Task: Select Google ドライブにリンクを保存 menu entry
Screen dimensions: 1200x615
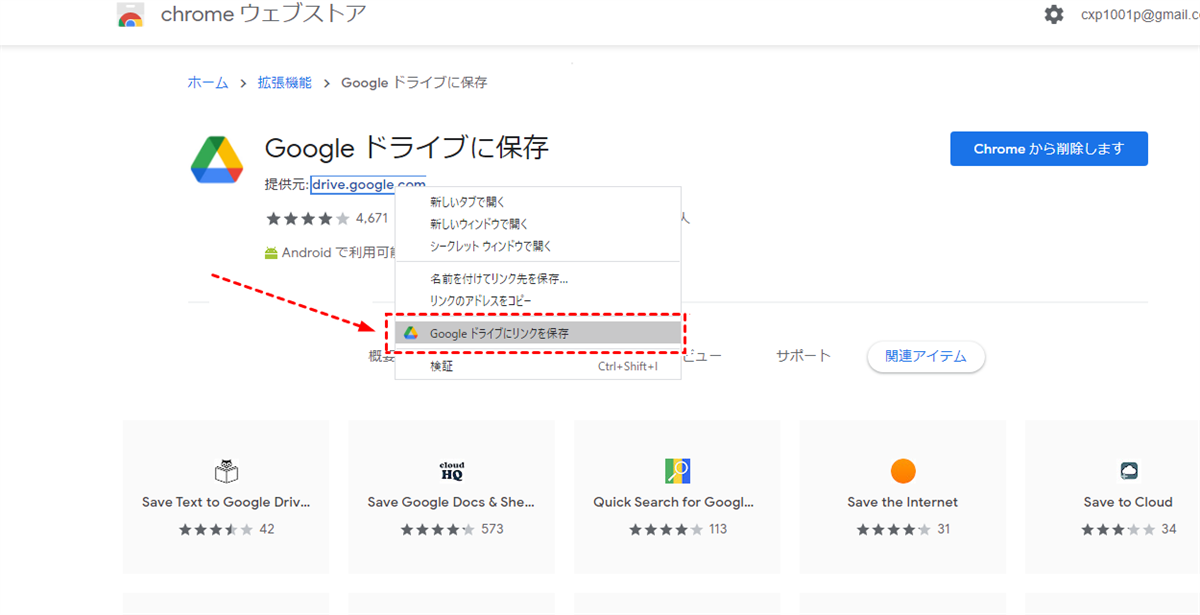Action: (538, 333)
